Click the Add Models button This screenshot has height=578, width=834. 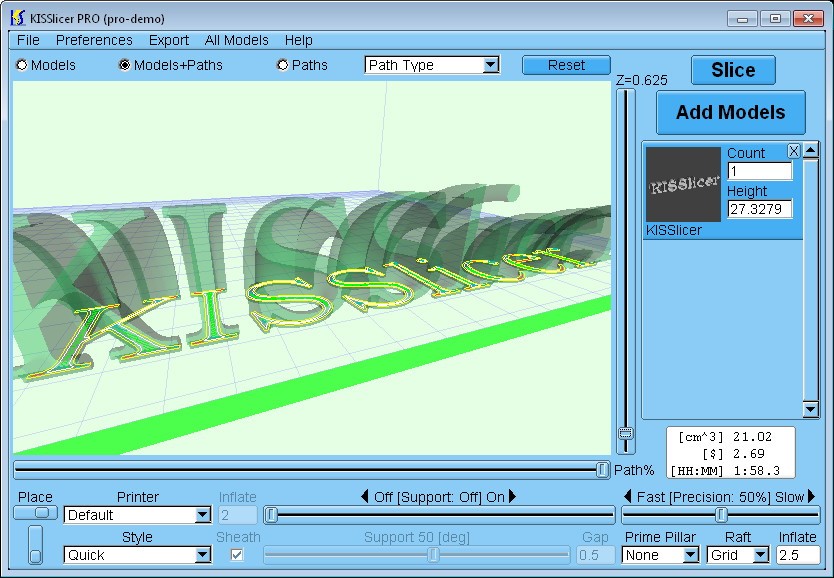coord(730,112)
